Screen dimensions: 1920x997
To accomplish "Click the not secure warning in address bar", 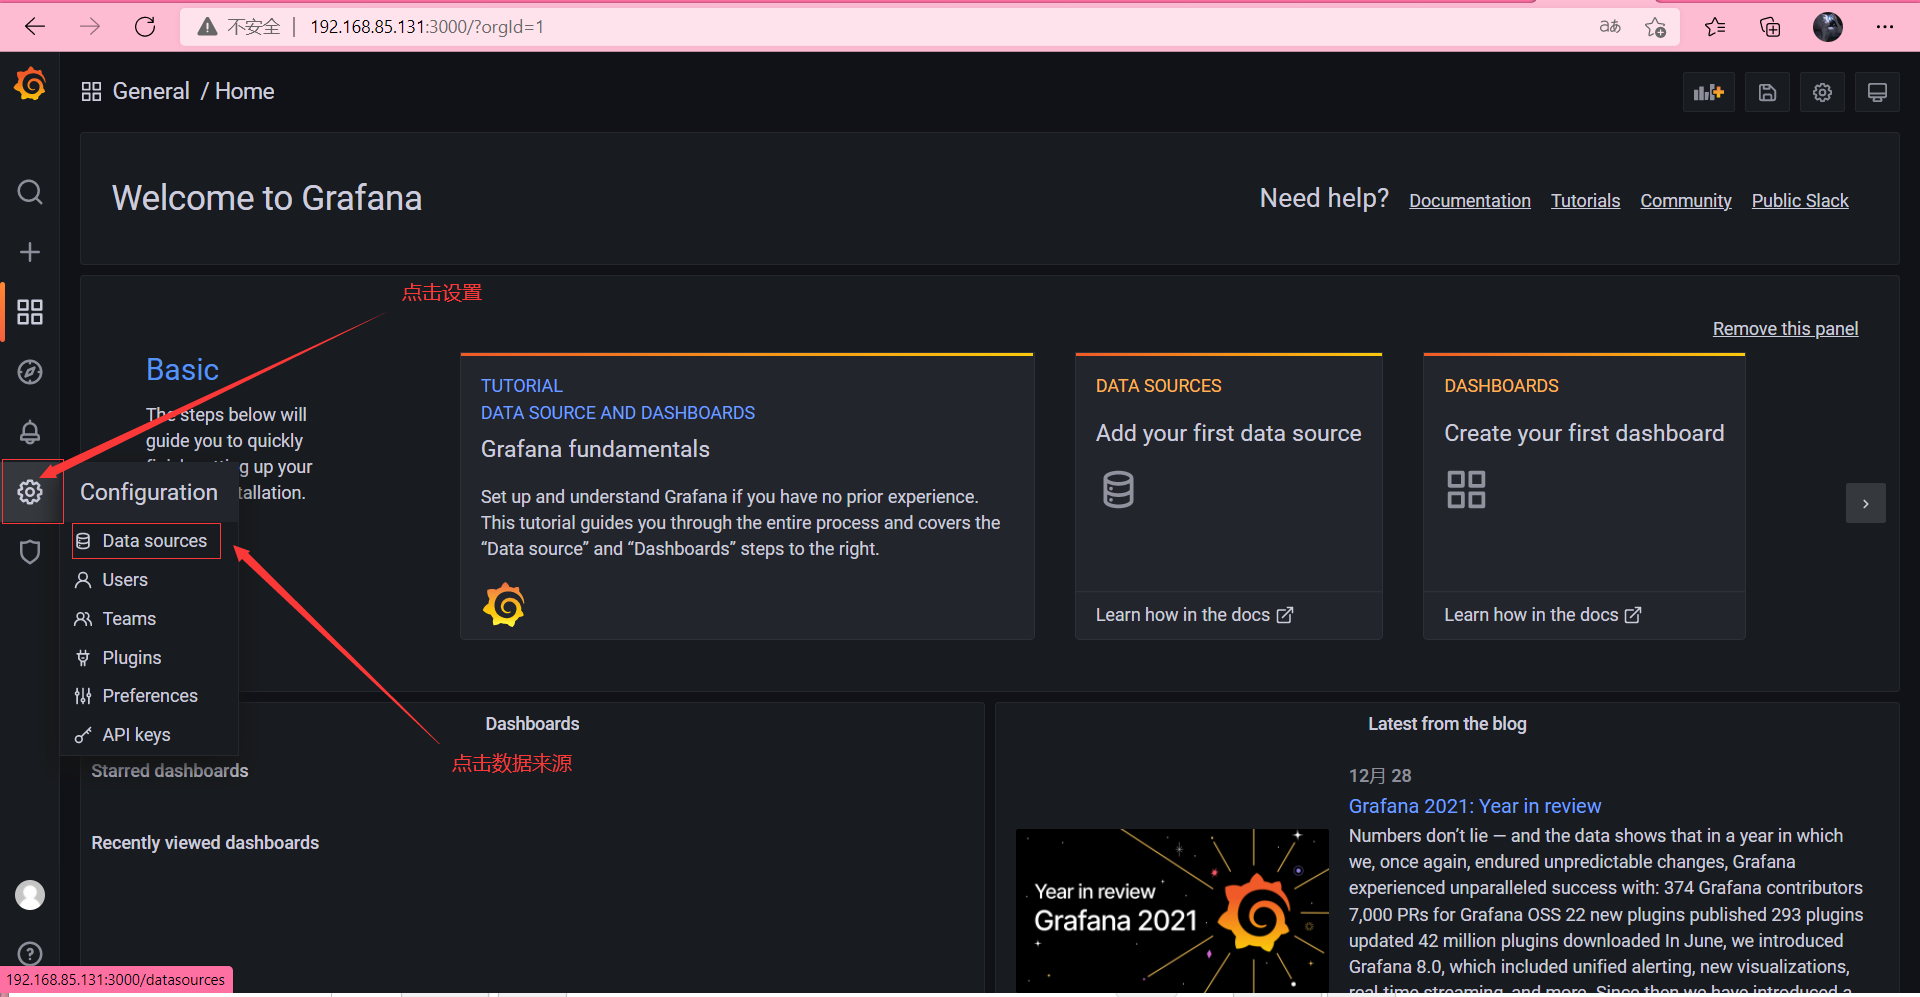I will (x=239, y=27).
